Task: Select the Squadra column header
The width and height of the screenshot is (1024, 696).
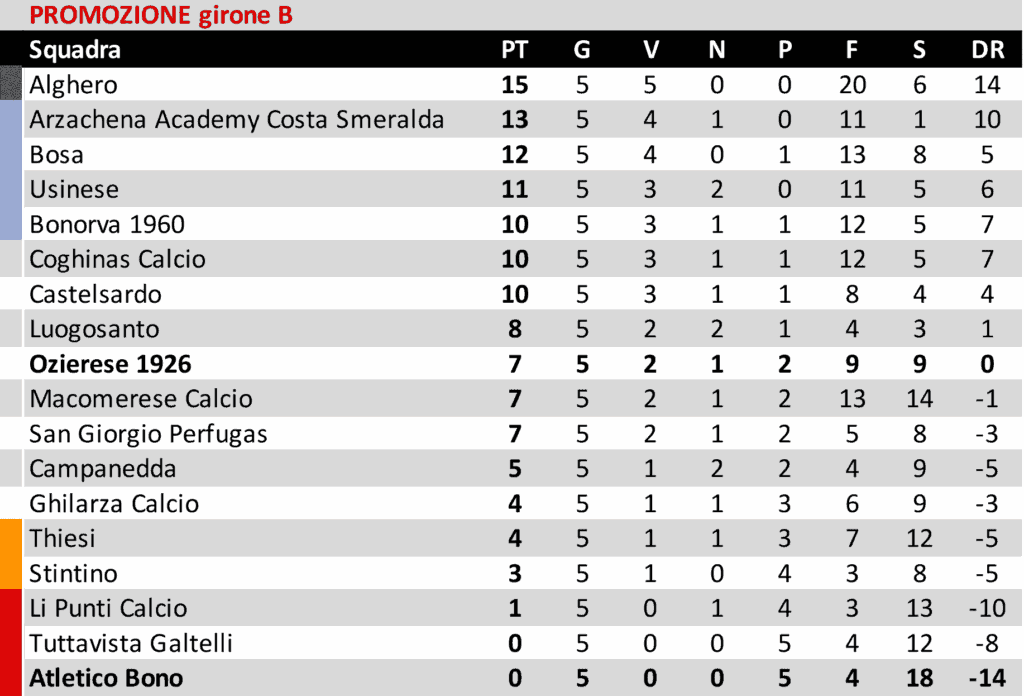Action: 75,50
